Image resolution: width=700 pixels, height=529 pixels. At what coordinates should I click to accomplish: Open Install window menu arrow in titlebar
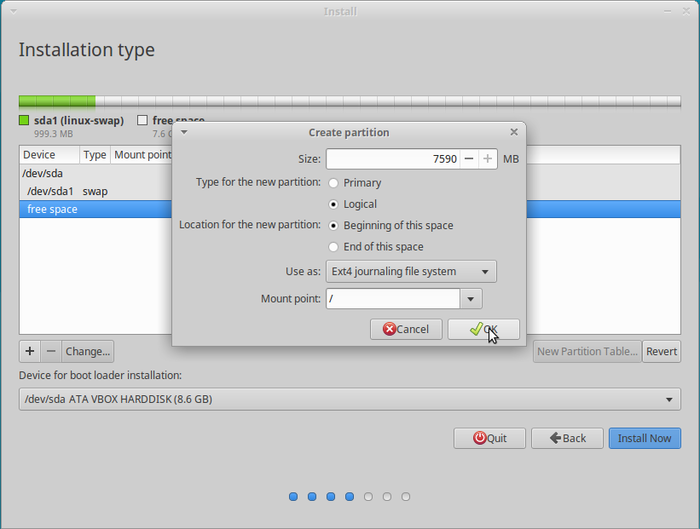pos(13,12)
